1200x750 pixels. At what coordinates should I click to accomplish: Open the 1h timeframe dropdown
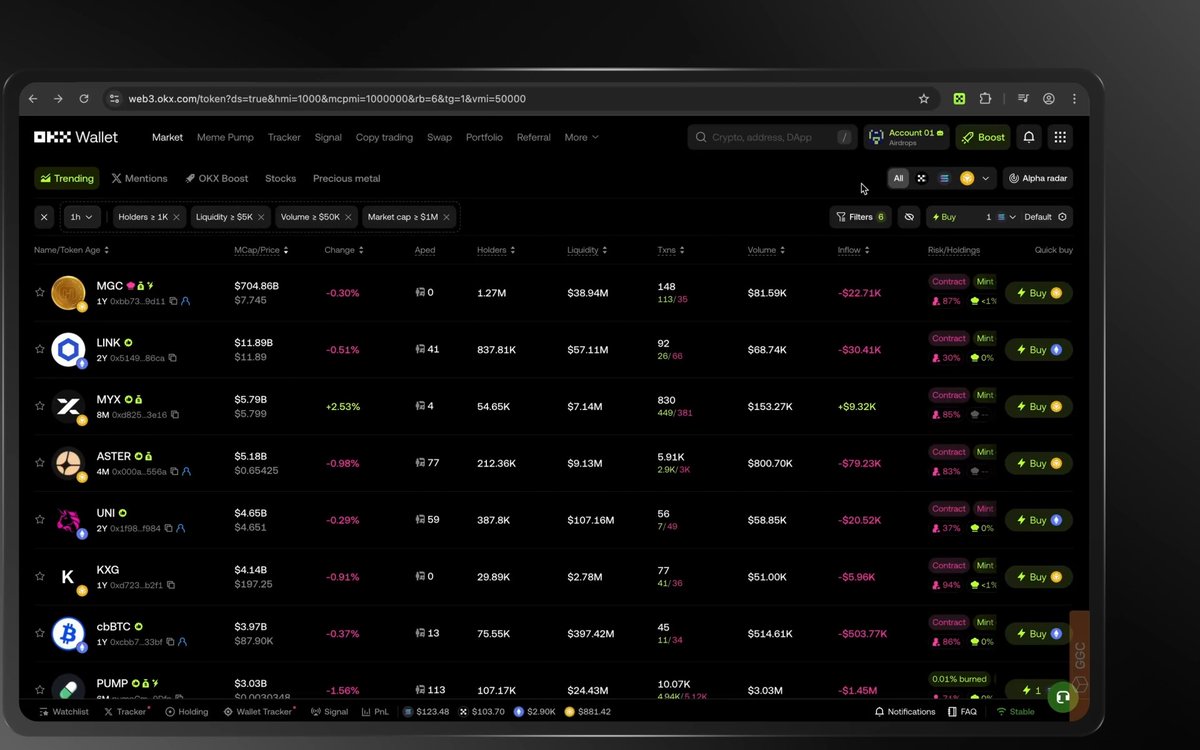pos(81,217)
